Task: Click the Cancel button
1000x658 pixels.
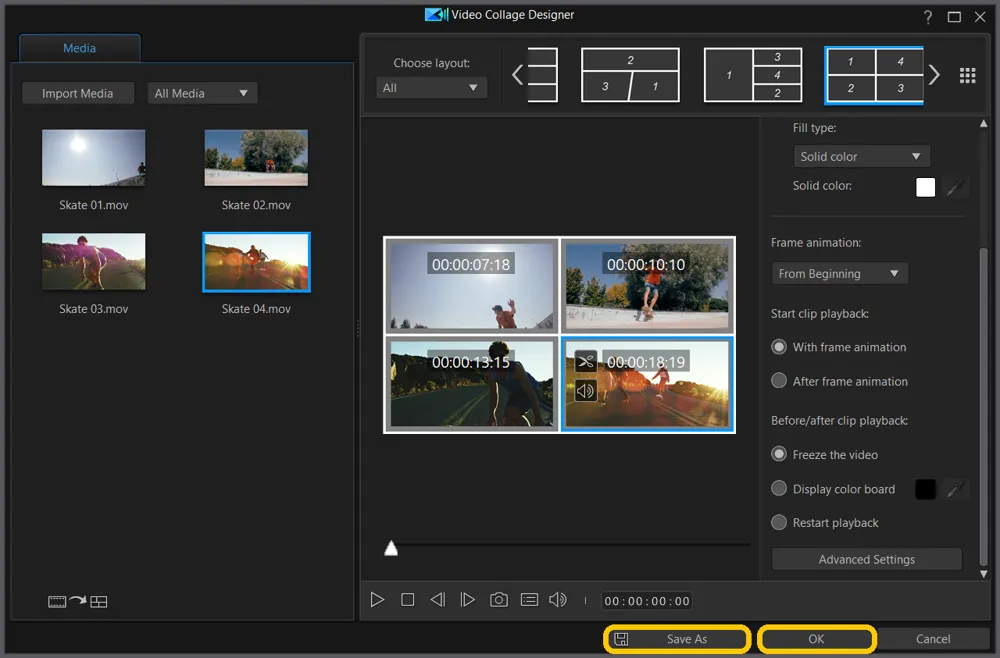Action: (933, 639)
